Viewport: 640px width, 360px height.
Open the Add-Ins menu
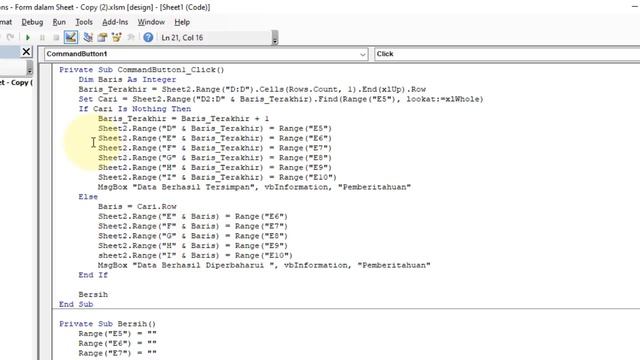point(115,22)
